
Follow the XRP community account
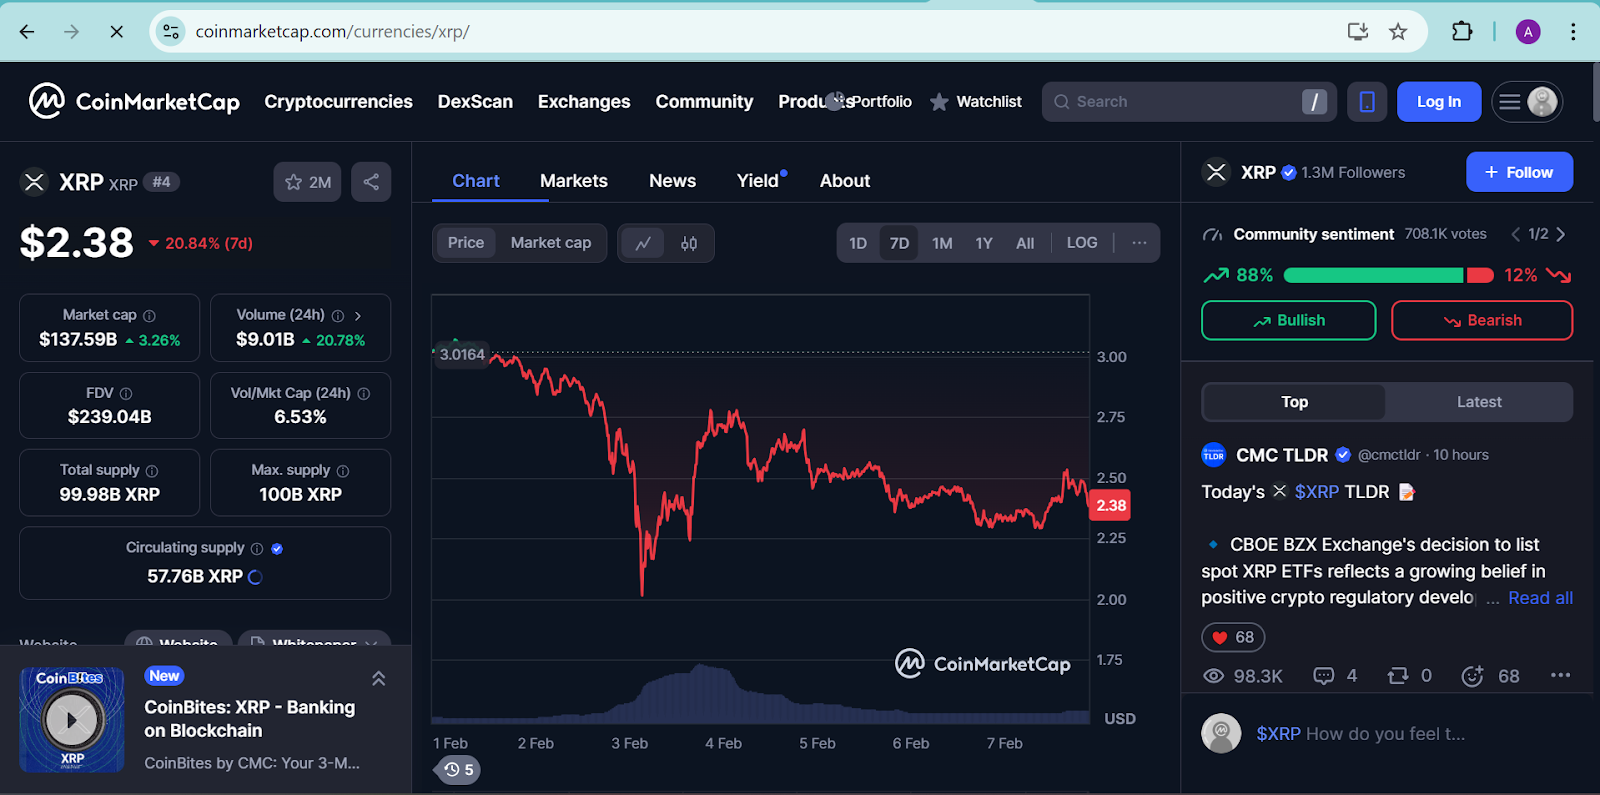(1519, 172)
